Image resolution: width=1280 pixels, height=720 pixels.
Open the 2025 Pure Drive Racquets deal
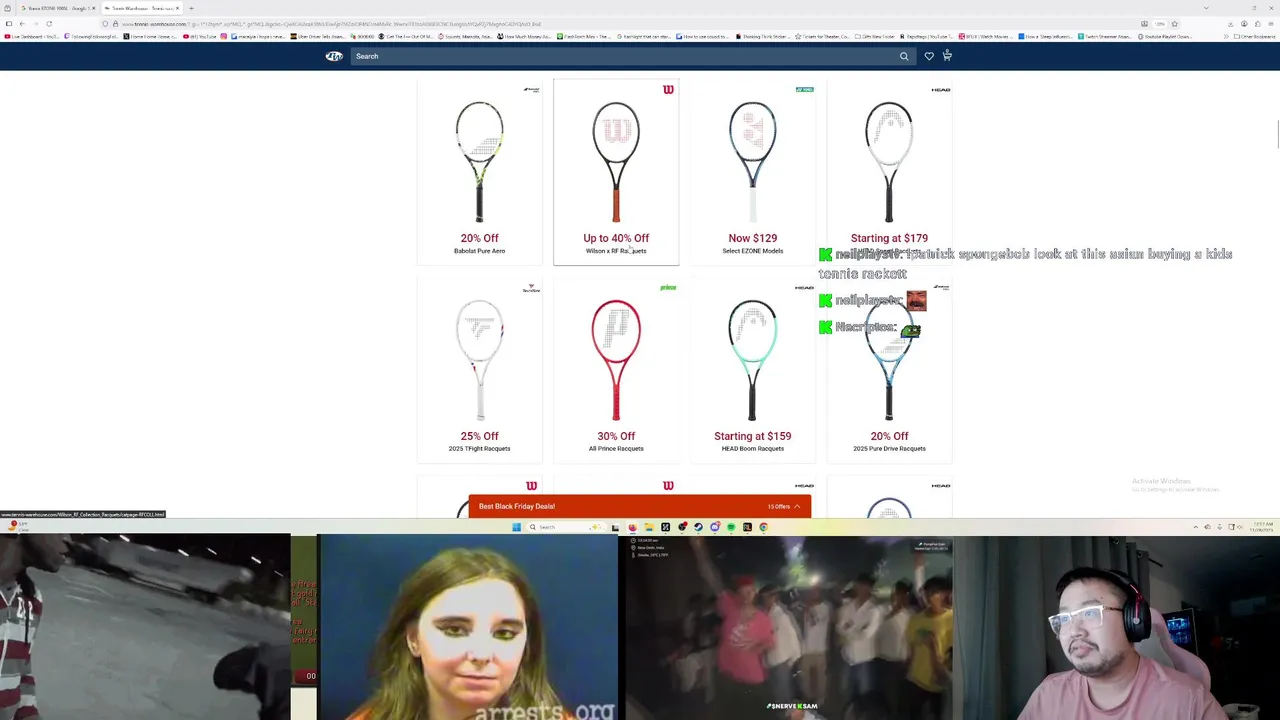click(x=889, y=370)
